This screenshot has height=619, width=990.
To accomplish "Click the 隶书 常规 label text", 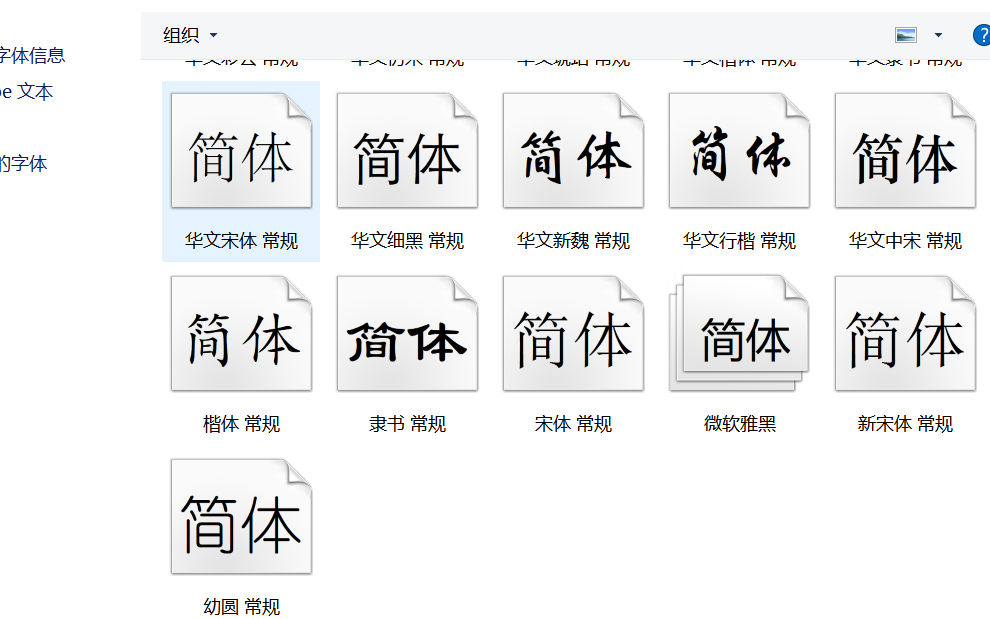I will click(x=407, y=424).
